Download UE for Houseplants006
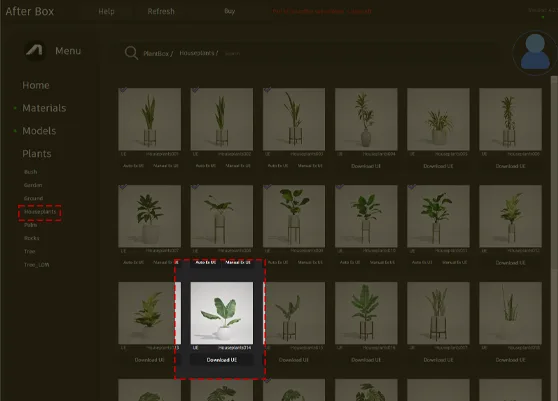Screen dimensions: 558x401 pyautogui.click(x=510, y=166)
